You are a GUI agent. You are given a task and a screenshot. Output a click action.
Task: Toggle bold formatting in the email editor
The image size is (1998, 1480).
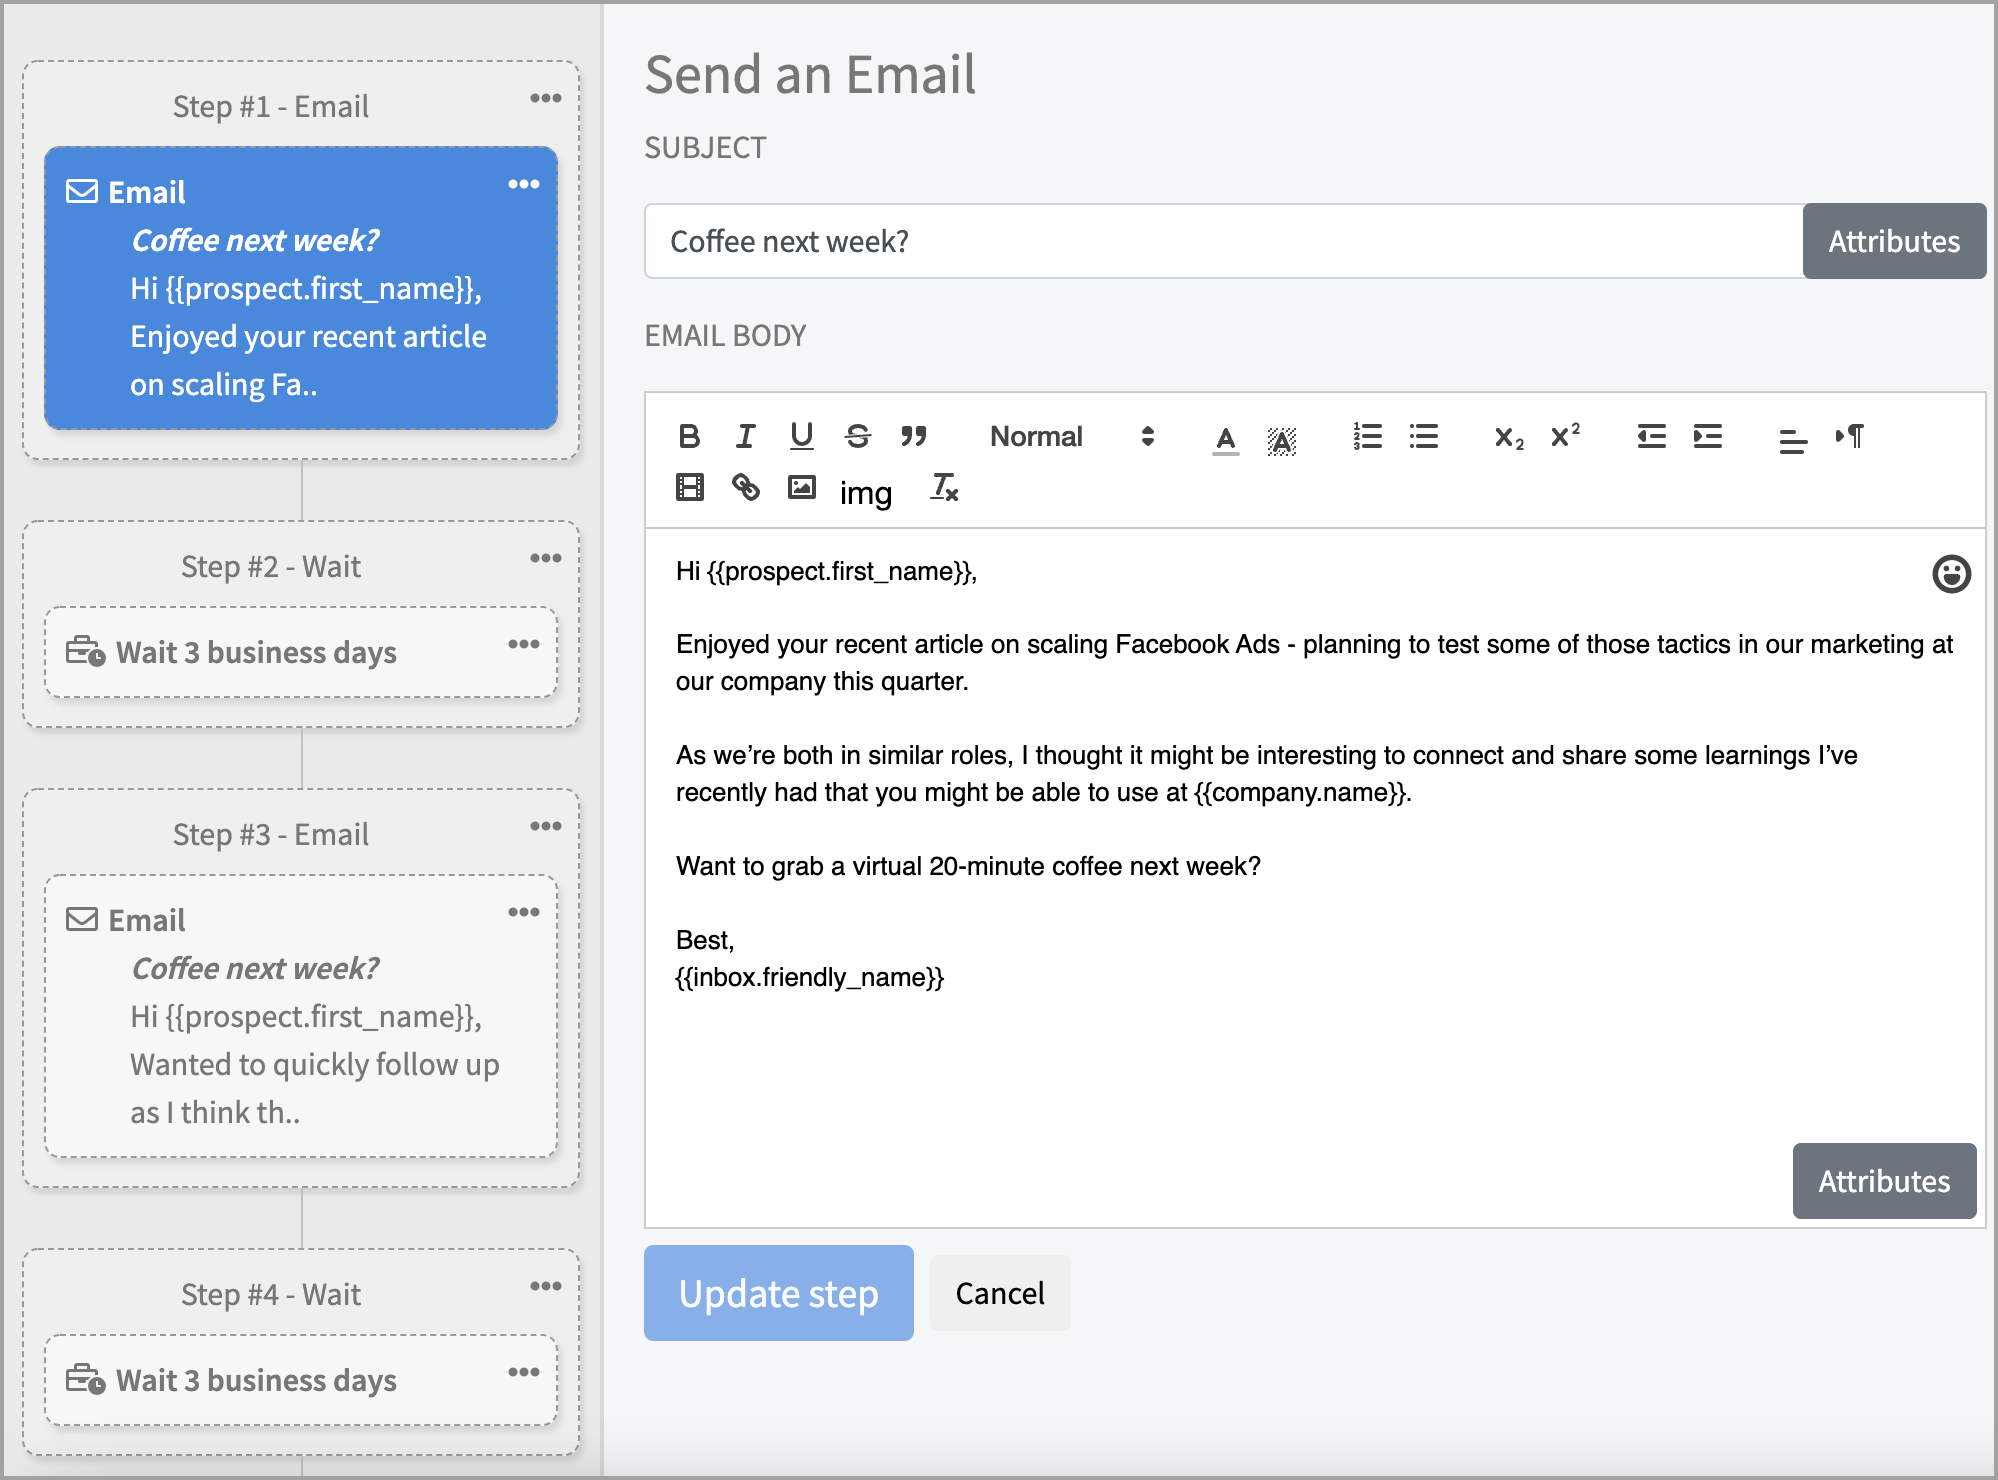pos(689,437)
